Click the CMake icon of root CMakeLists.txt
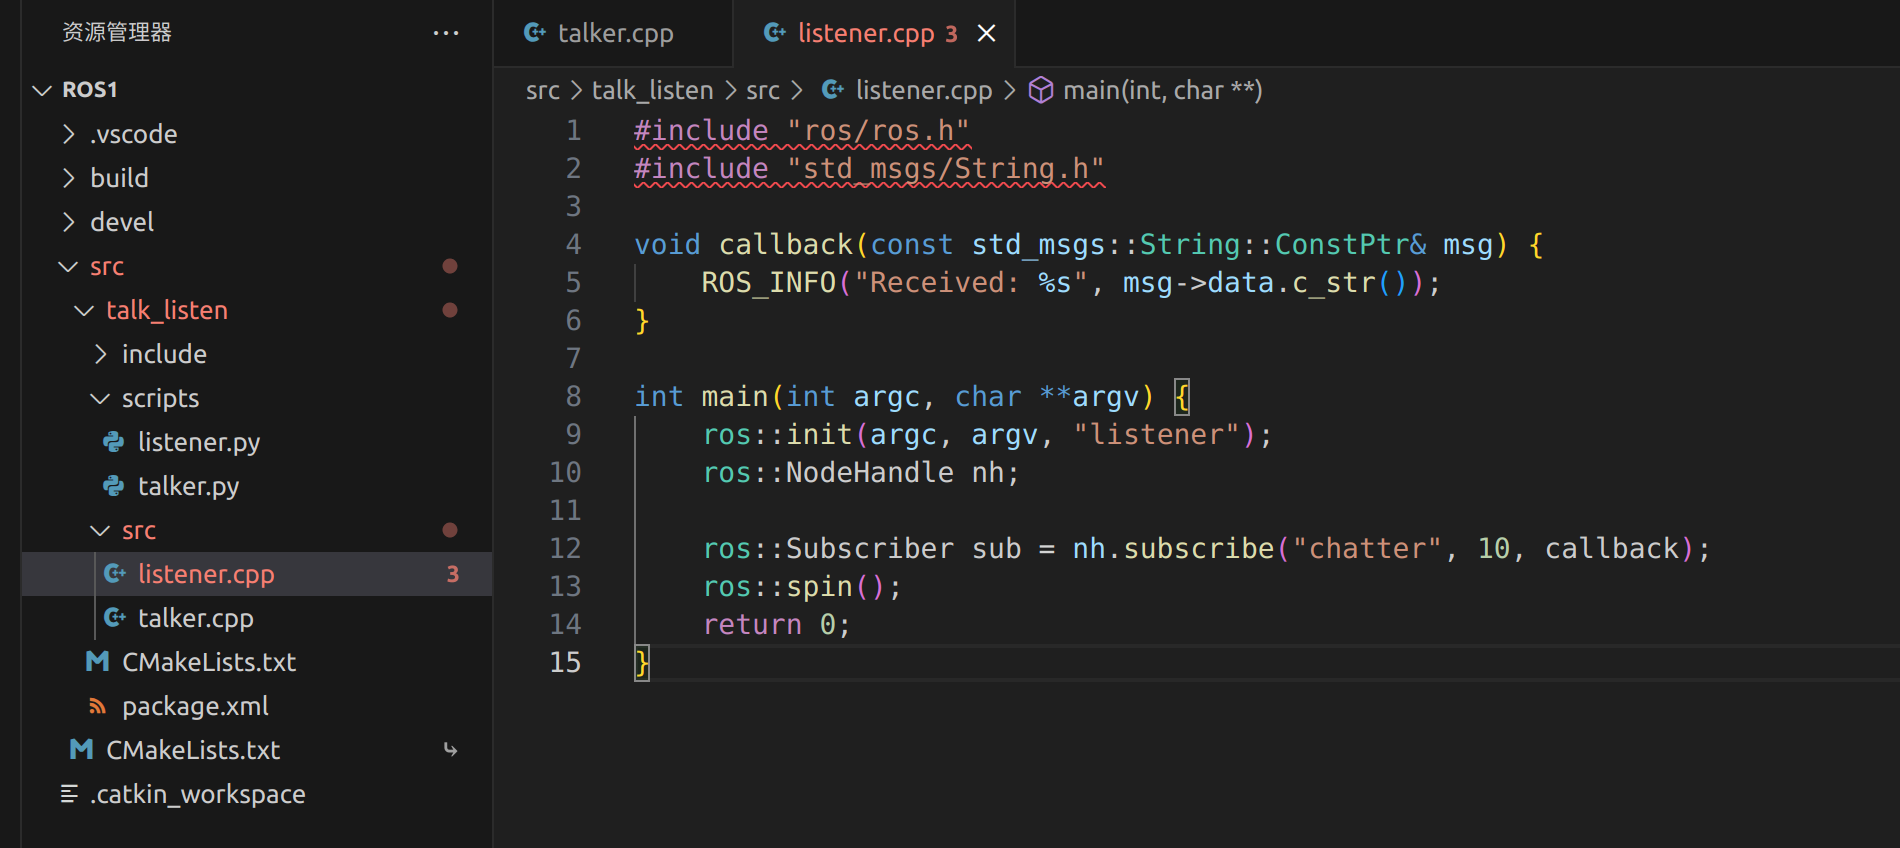 click(82, 750)
